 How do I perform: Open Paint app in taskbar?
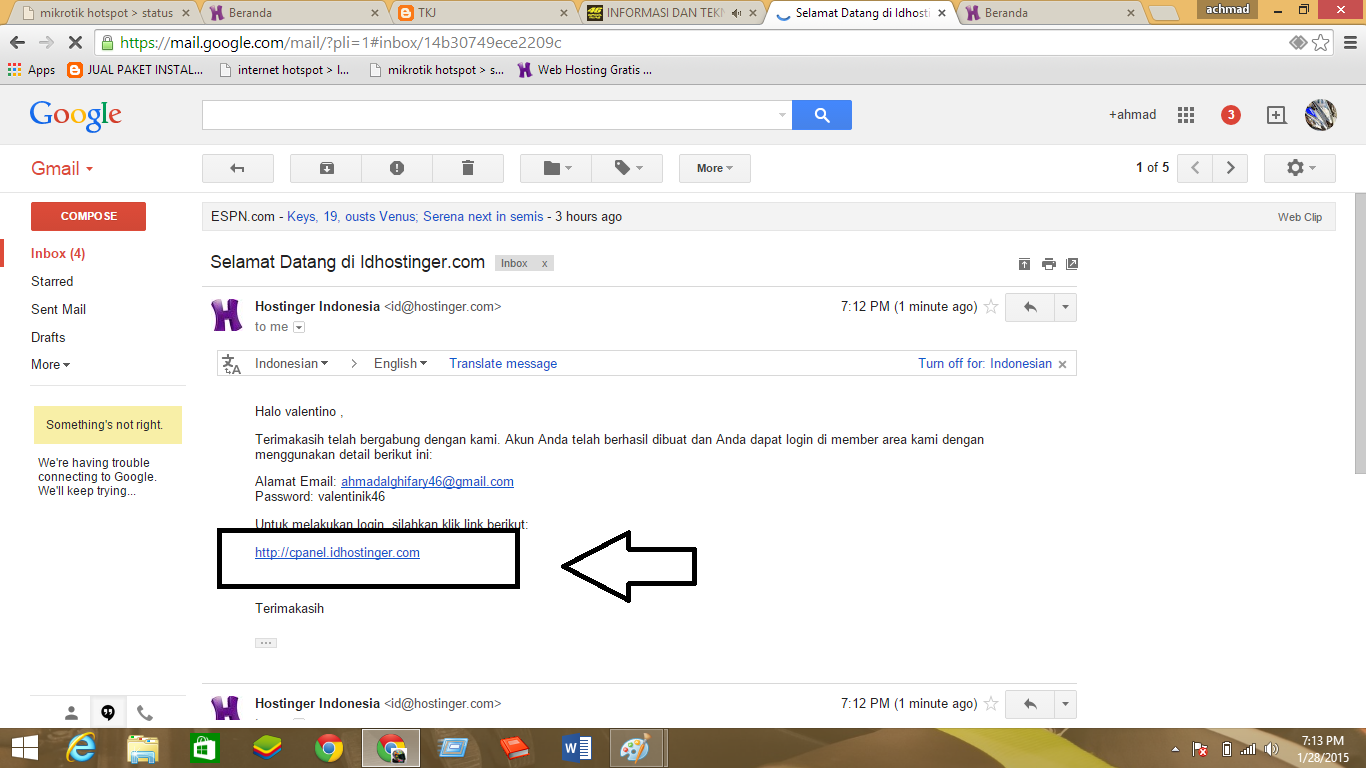click(x=635, y=747)
